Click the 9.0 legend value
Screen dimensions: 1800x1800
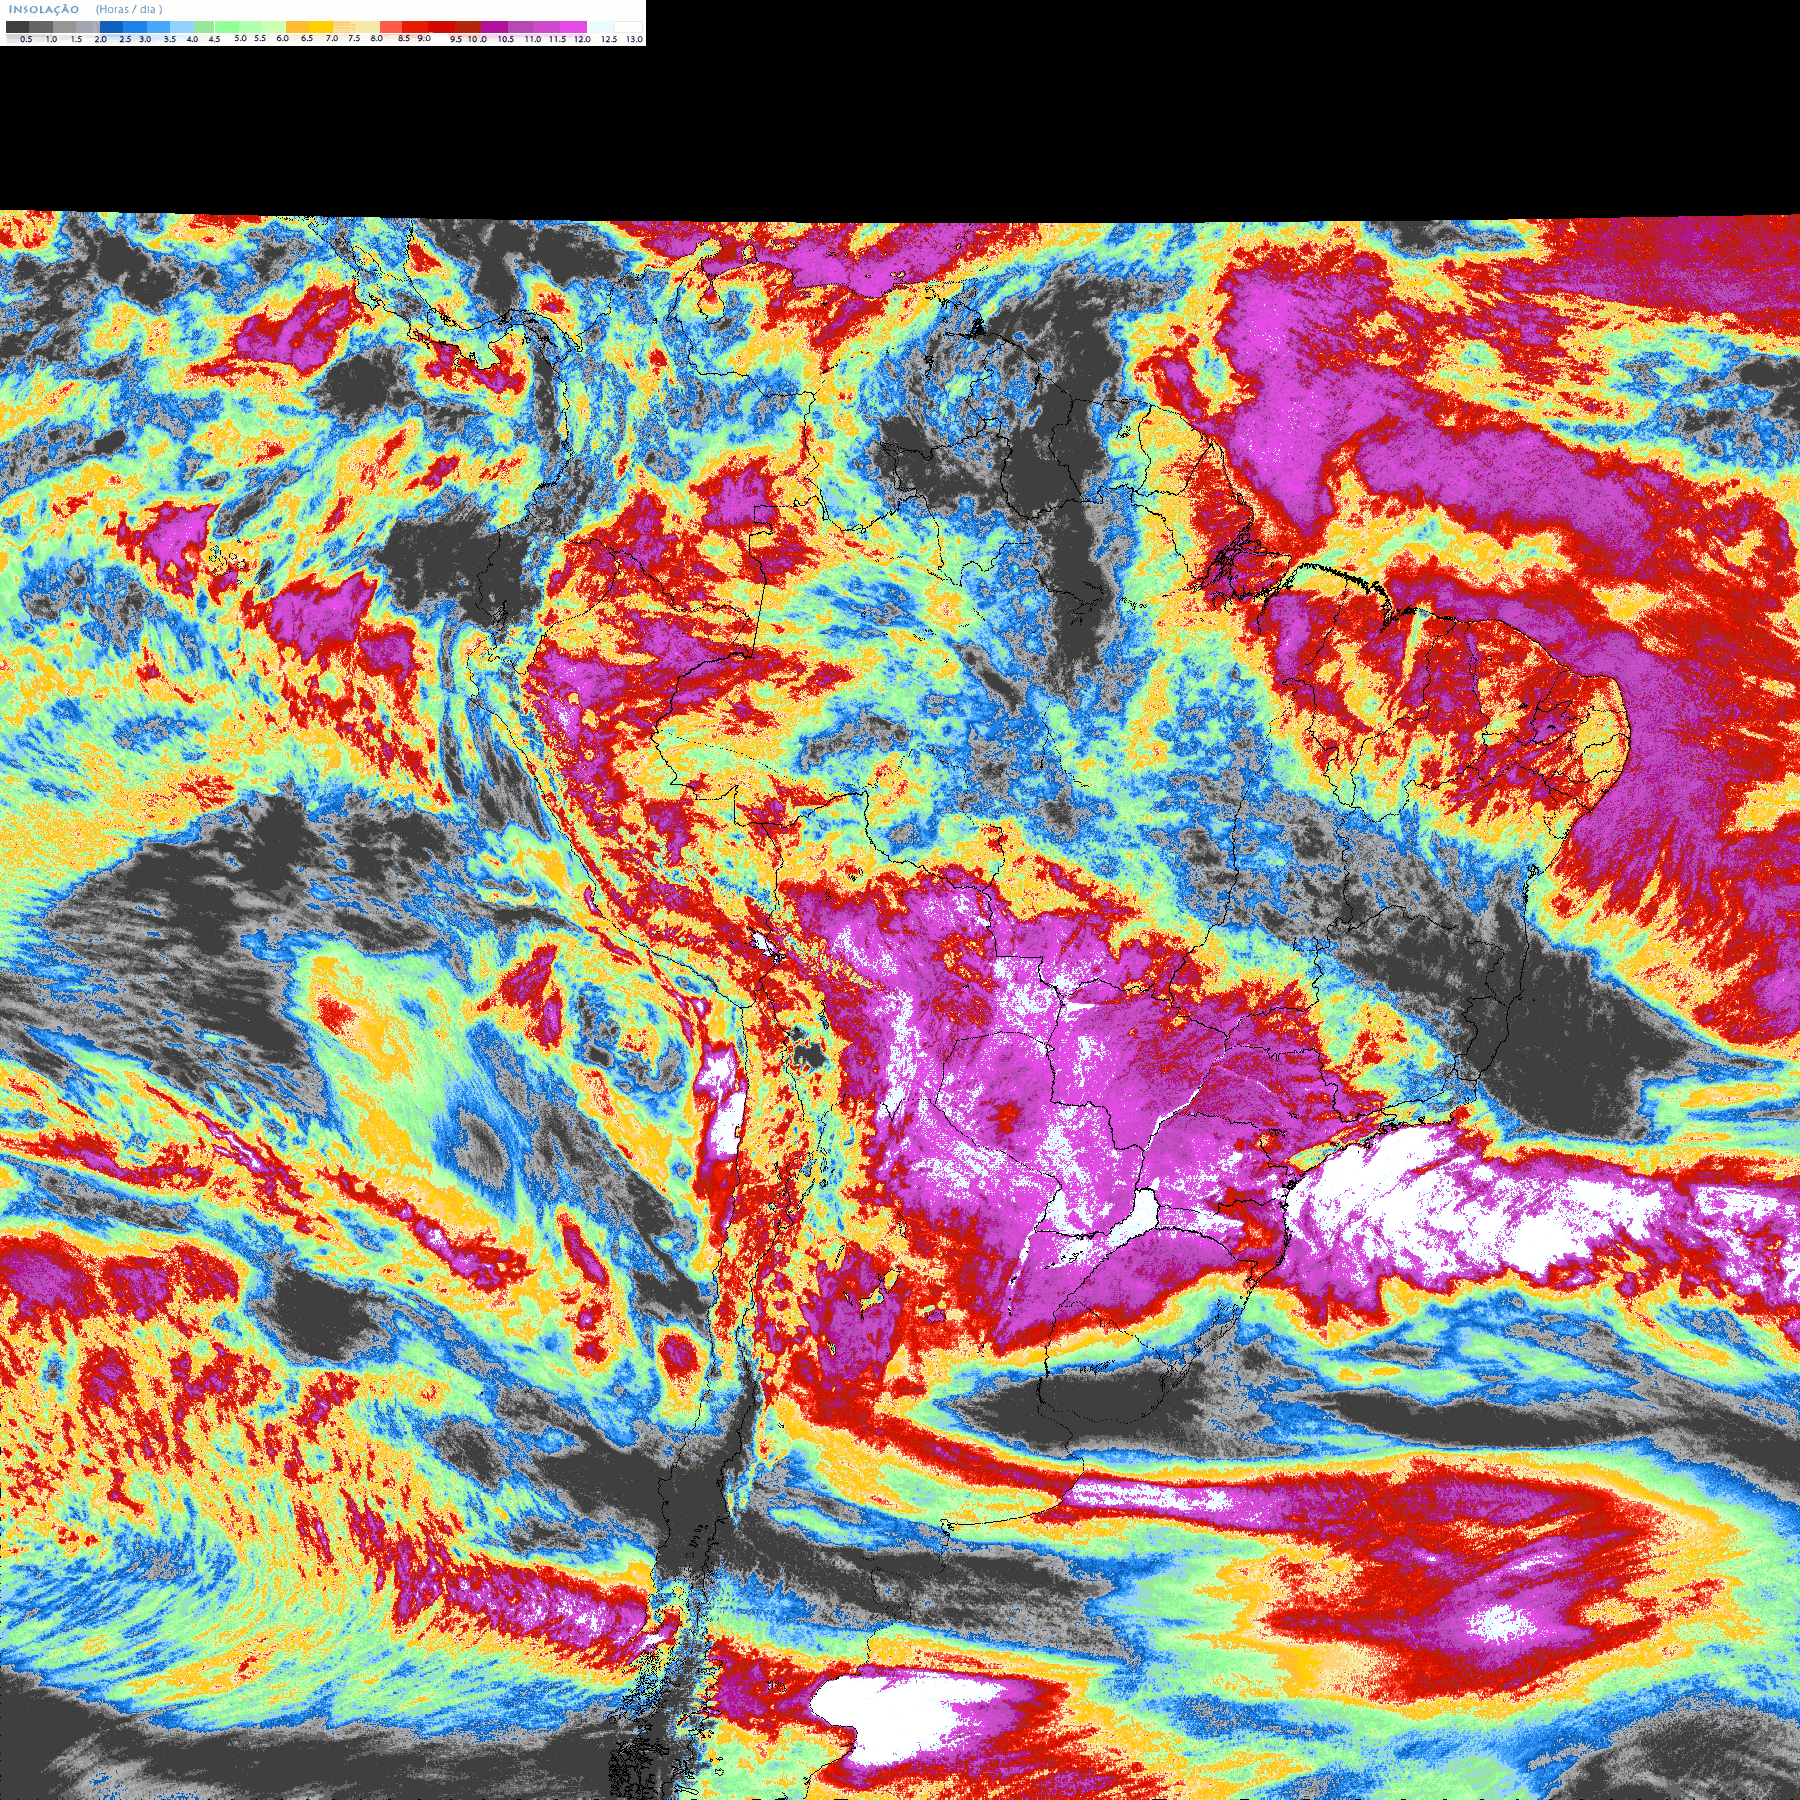(x=424, y=38)
